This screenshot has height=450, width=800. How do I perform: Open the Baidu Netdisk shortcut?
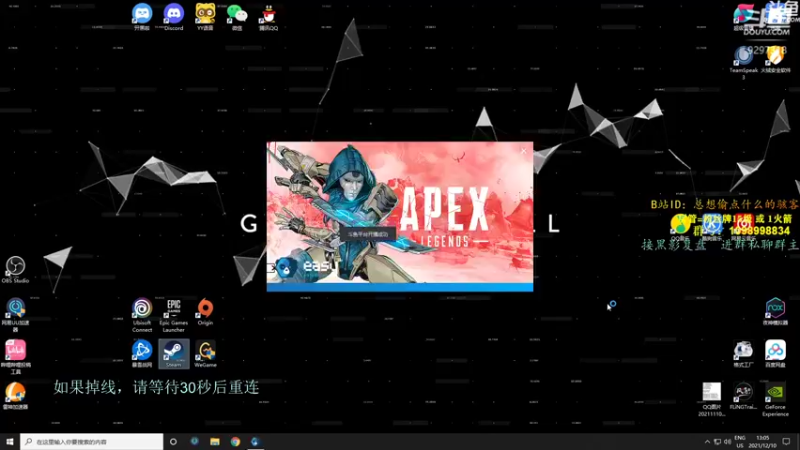coord(775,354)
